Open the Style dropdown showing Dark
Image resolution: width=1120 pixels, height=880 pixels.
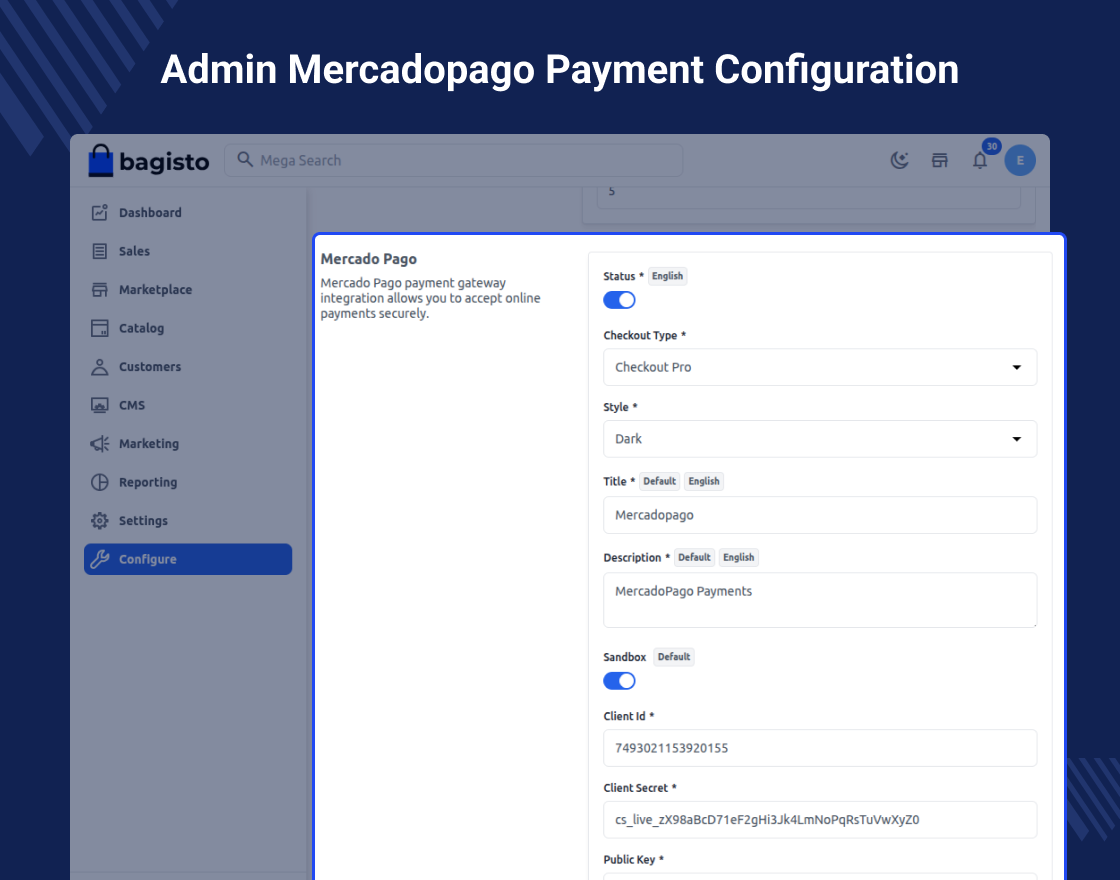820,439
